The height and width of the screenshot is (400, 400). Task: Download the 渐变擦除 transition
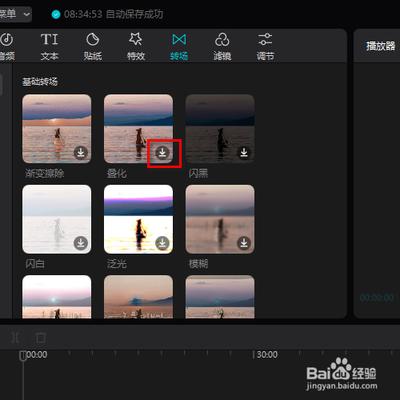pyautogui.click(x=81, y=153)
